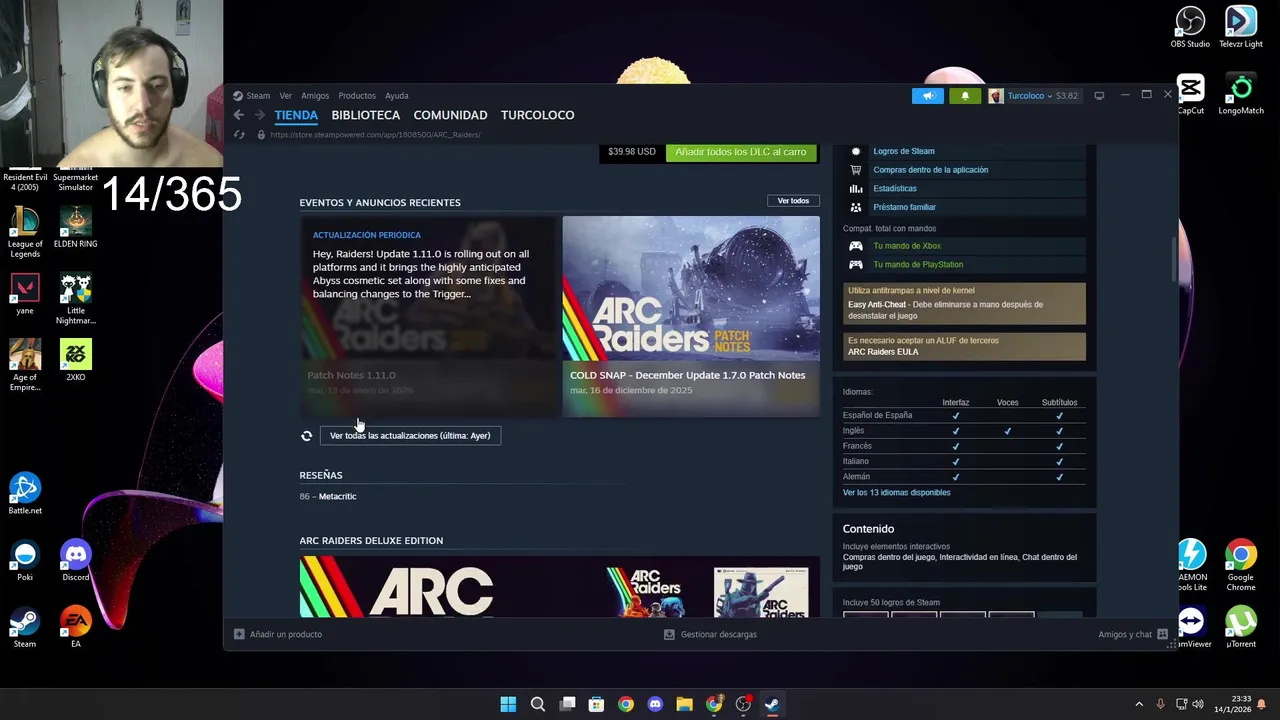Open the Ver menu

[x=286, y=96]
